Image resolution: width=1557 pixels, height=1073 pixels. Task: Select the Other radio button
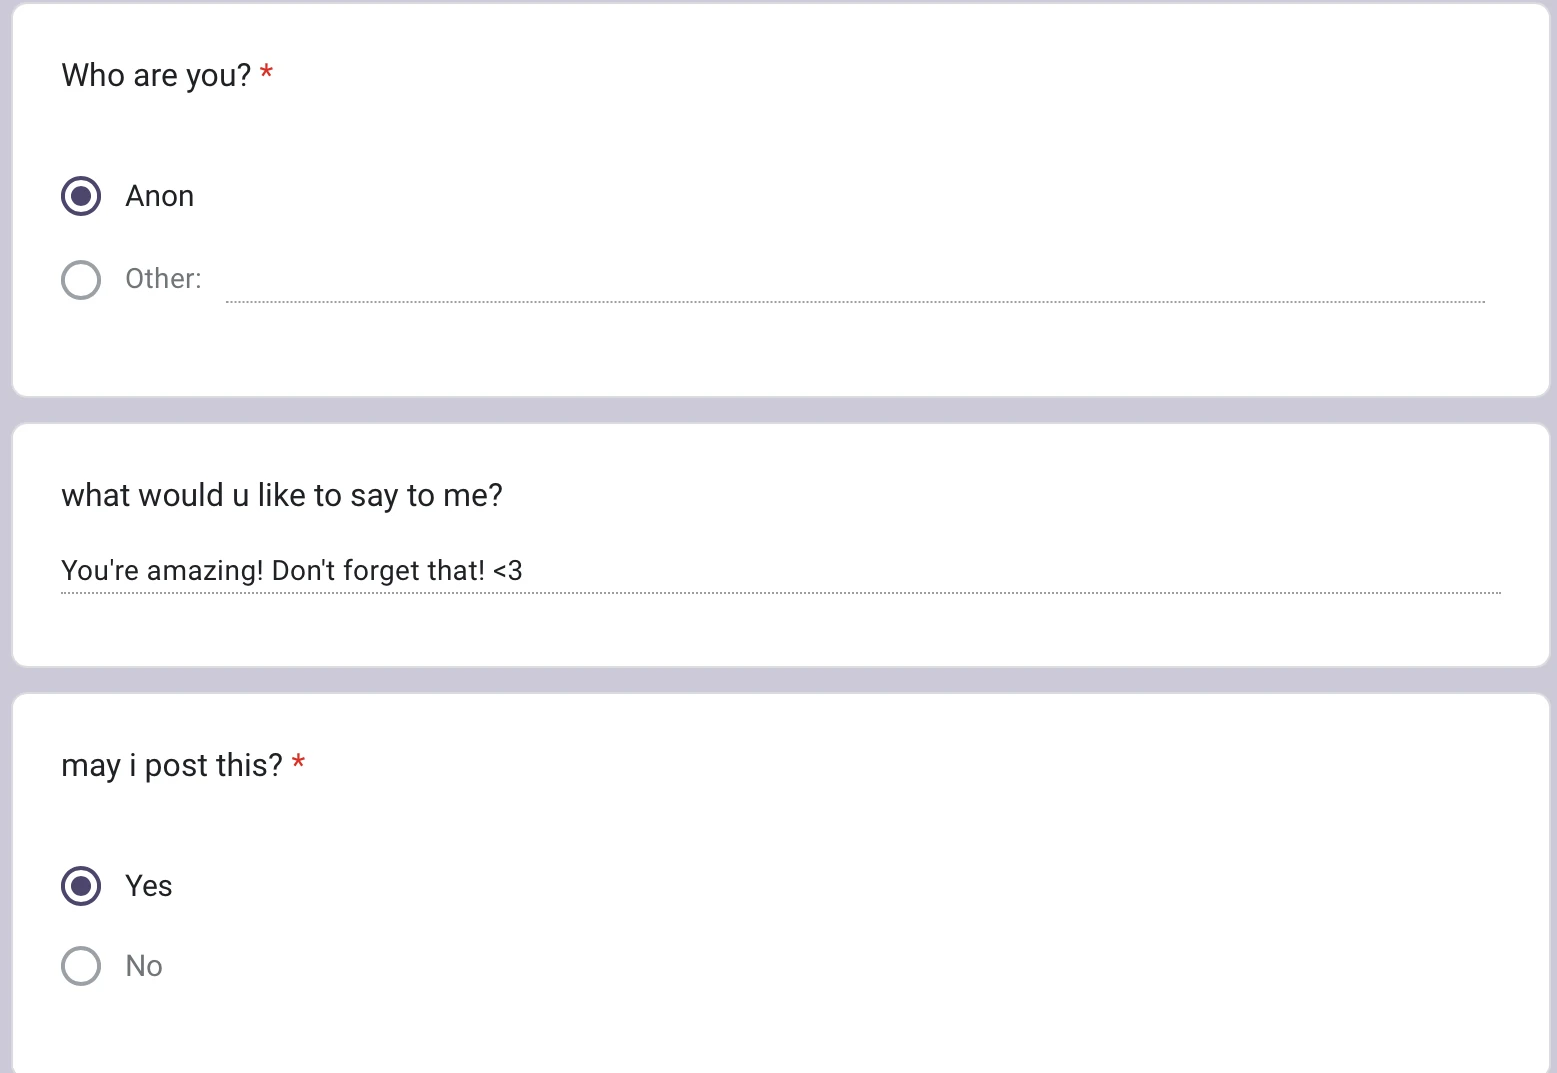(81, 280)
